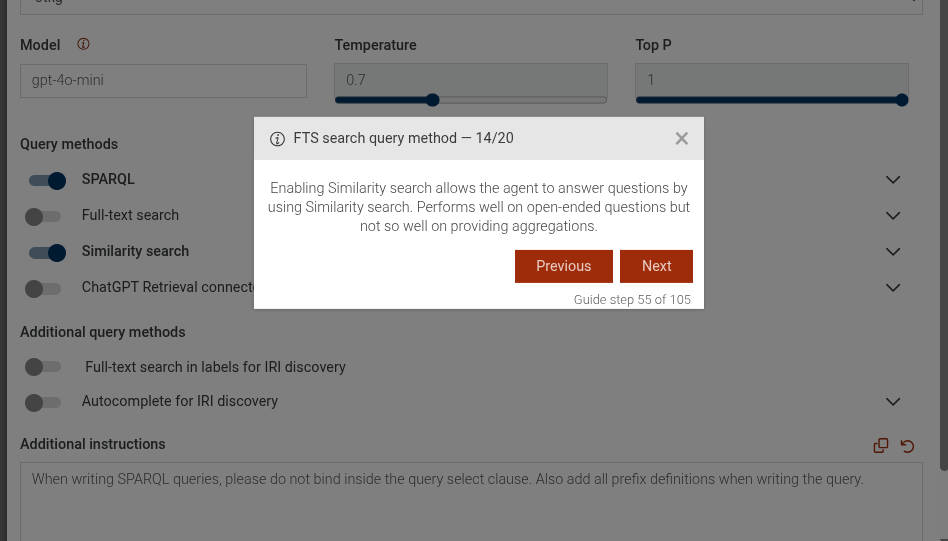Click the copy instructions icon
The width and height of the screenshot is (948, 541).
(881, 446)
